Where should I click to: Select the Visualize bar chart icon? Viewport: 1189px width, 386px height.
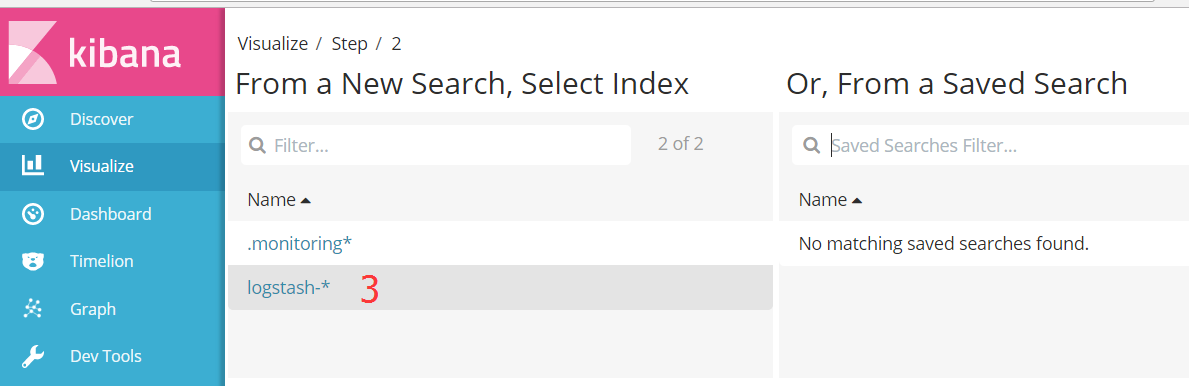[33, 165]
